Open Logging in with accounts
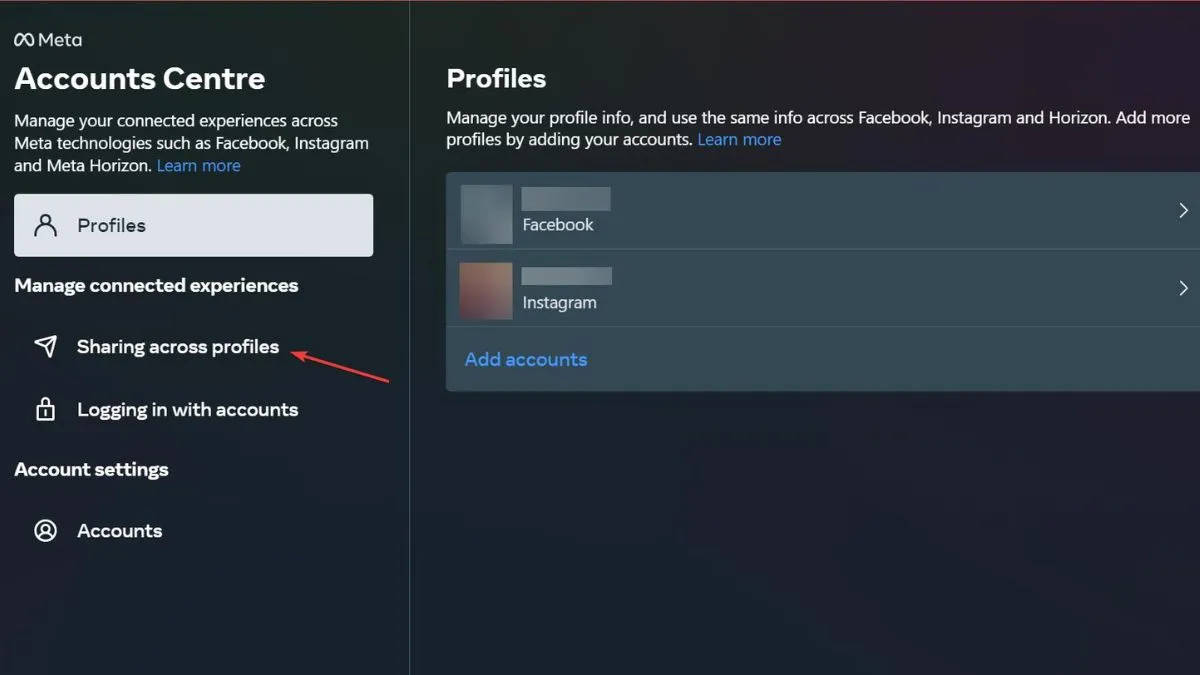Screen dimensions: 1200x675 tap(188, 409)
